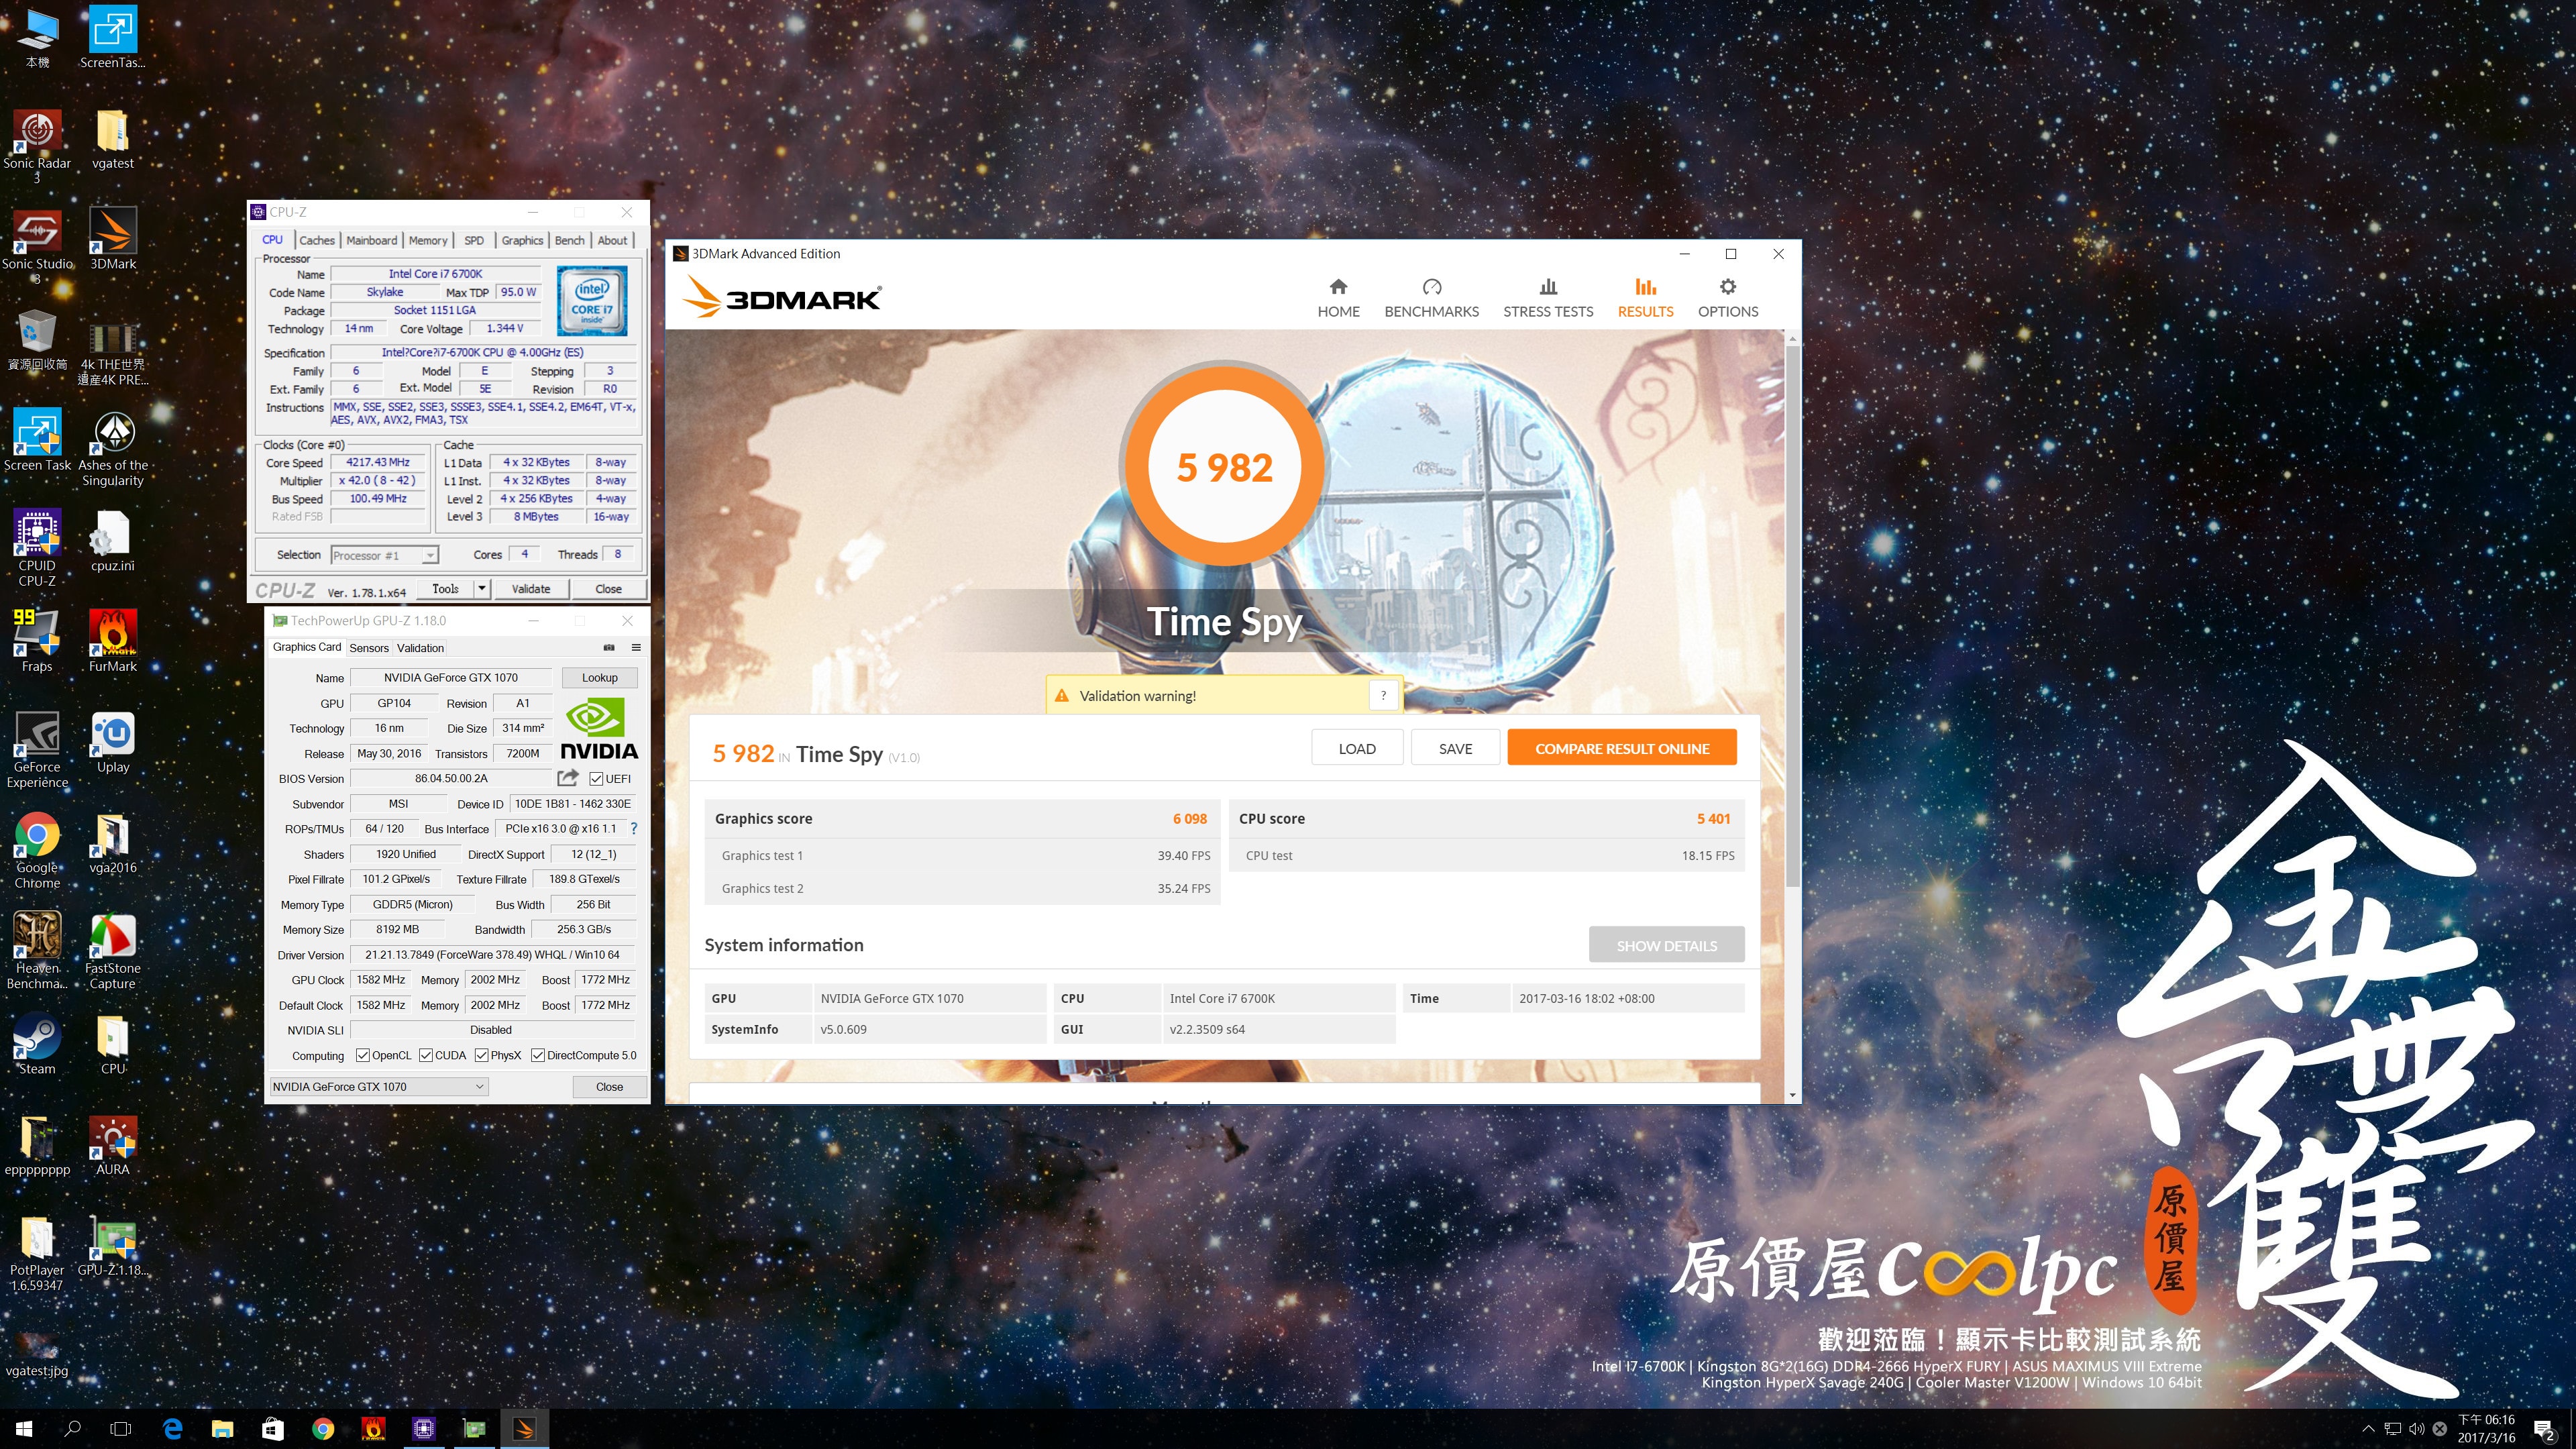
Task: Open Google Chrome desktop shortcut
Action: [x=37, y=851]
